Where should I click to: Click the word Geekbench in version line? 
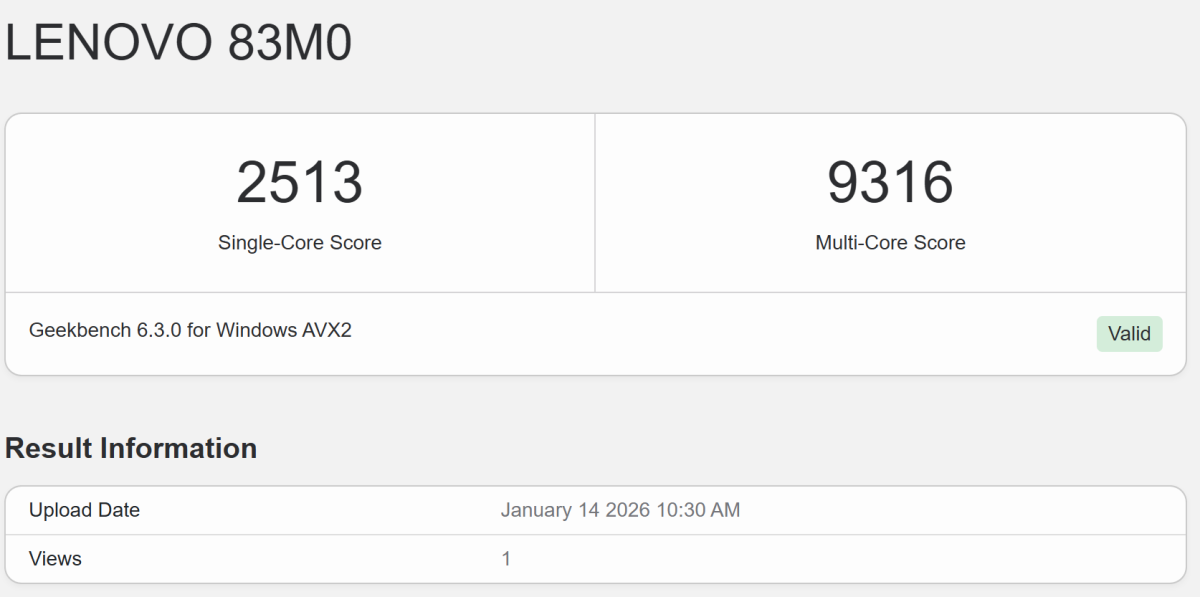[78, 330]
